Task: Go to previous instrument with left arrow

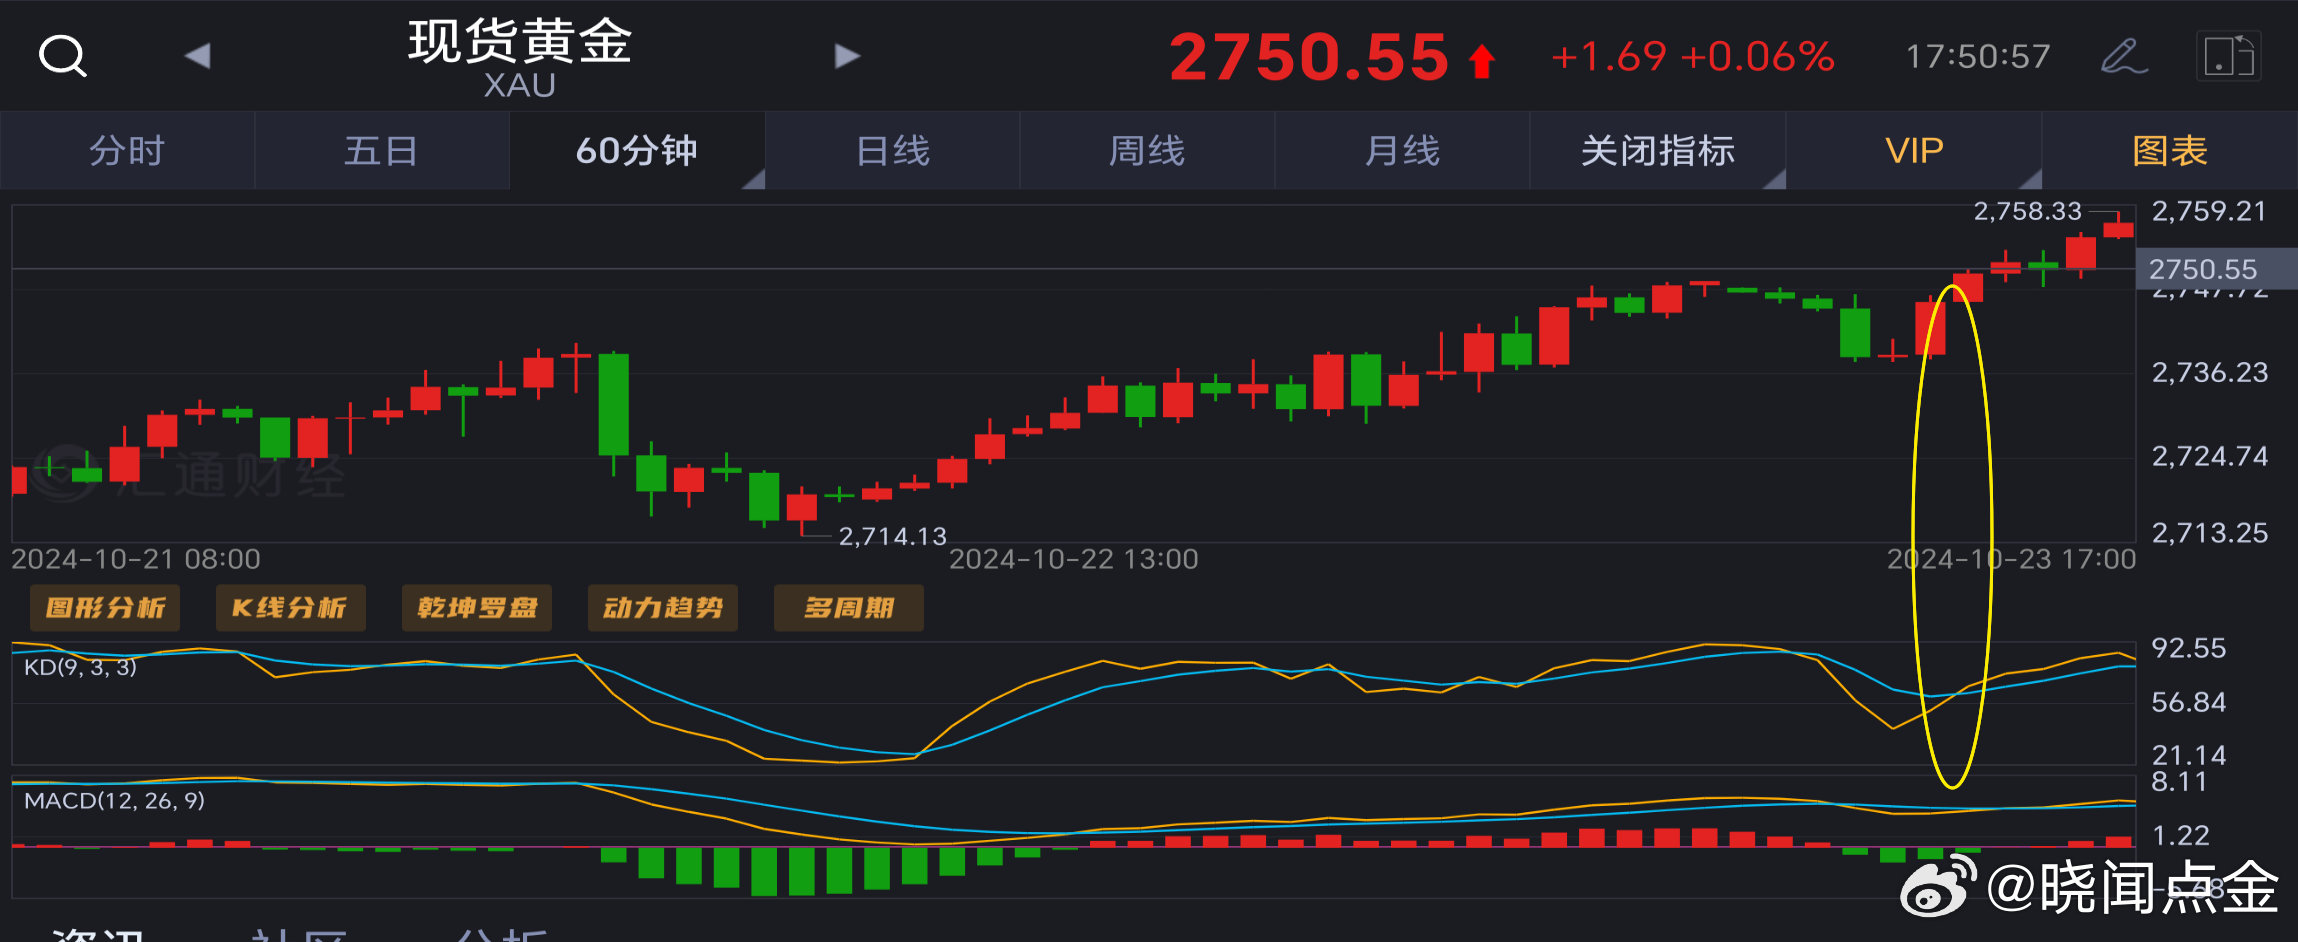Action: click(x=198, y=56)
